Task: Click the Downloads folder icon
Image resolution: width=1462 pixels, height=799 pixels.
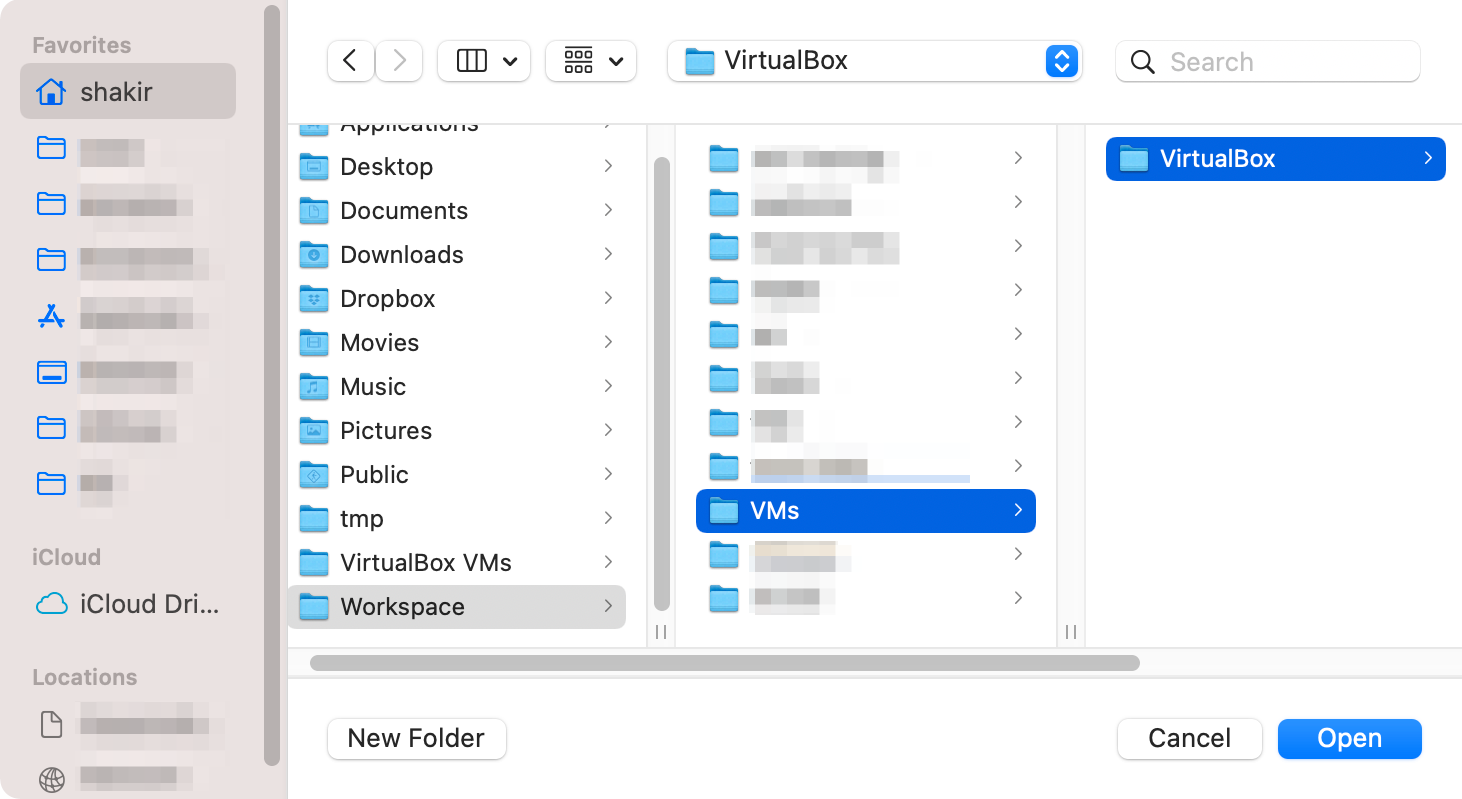Action: pos(314,255)
